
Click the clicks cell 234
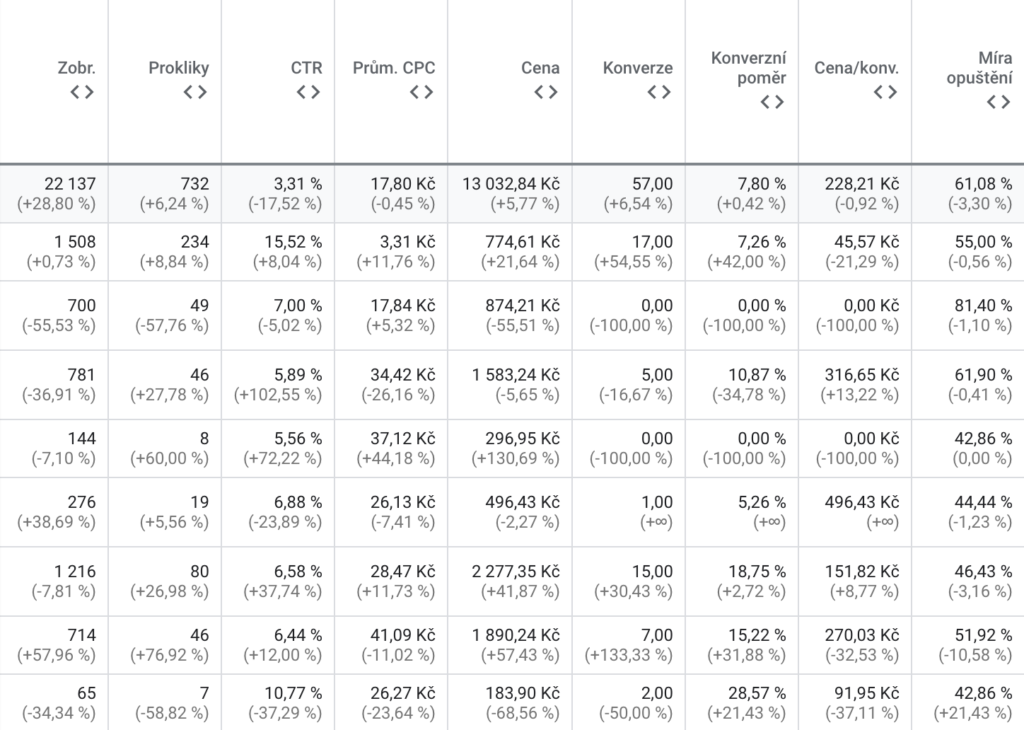(195, 242)
